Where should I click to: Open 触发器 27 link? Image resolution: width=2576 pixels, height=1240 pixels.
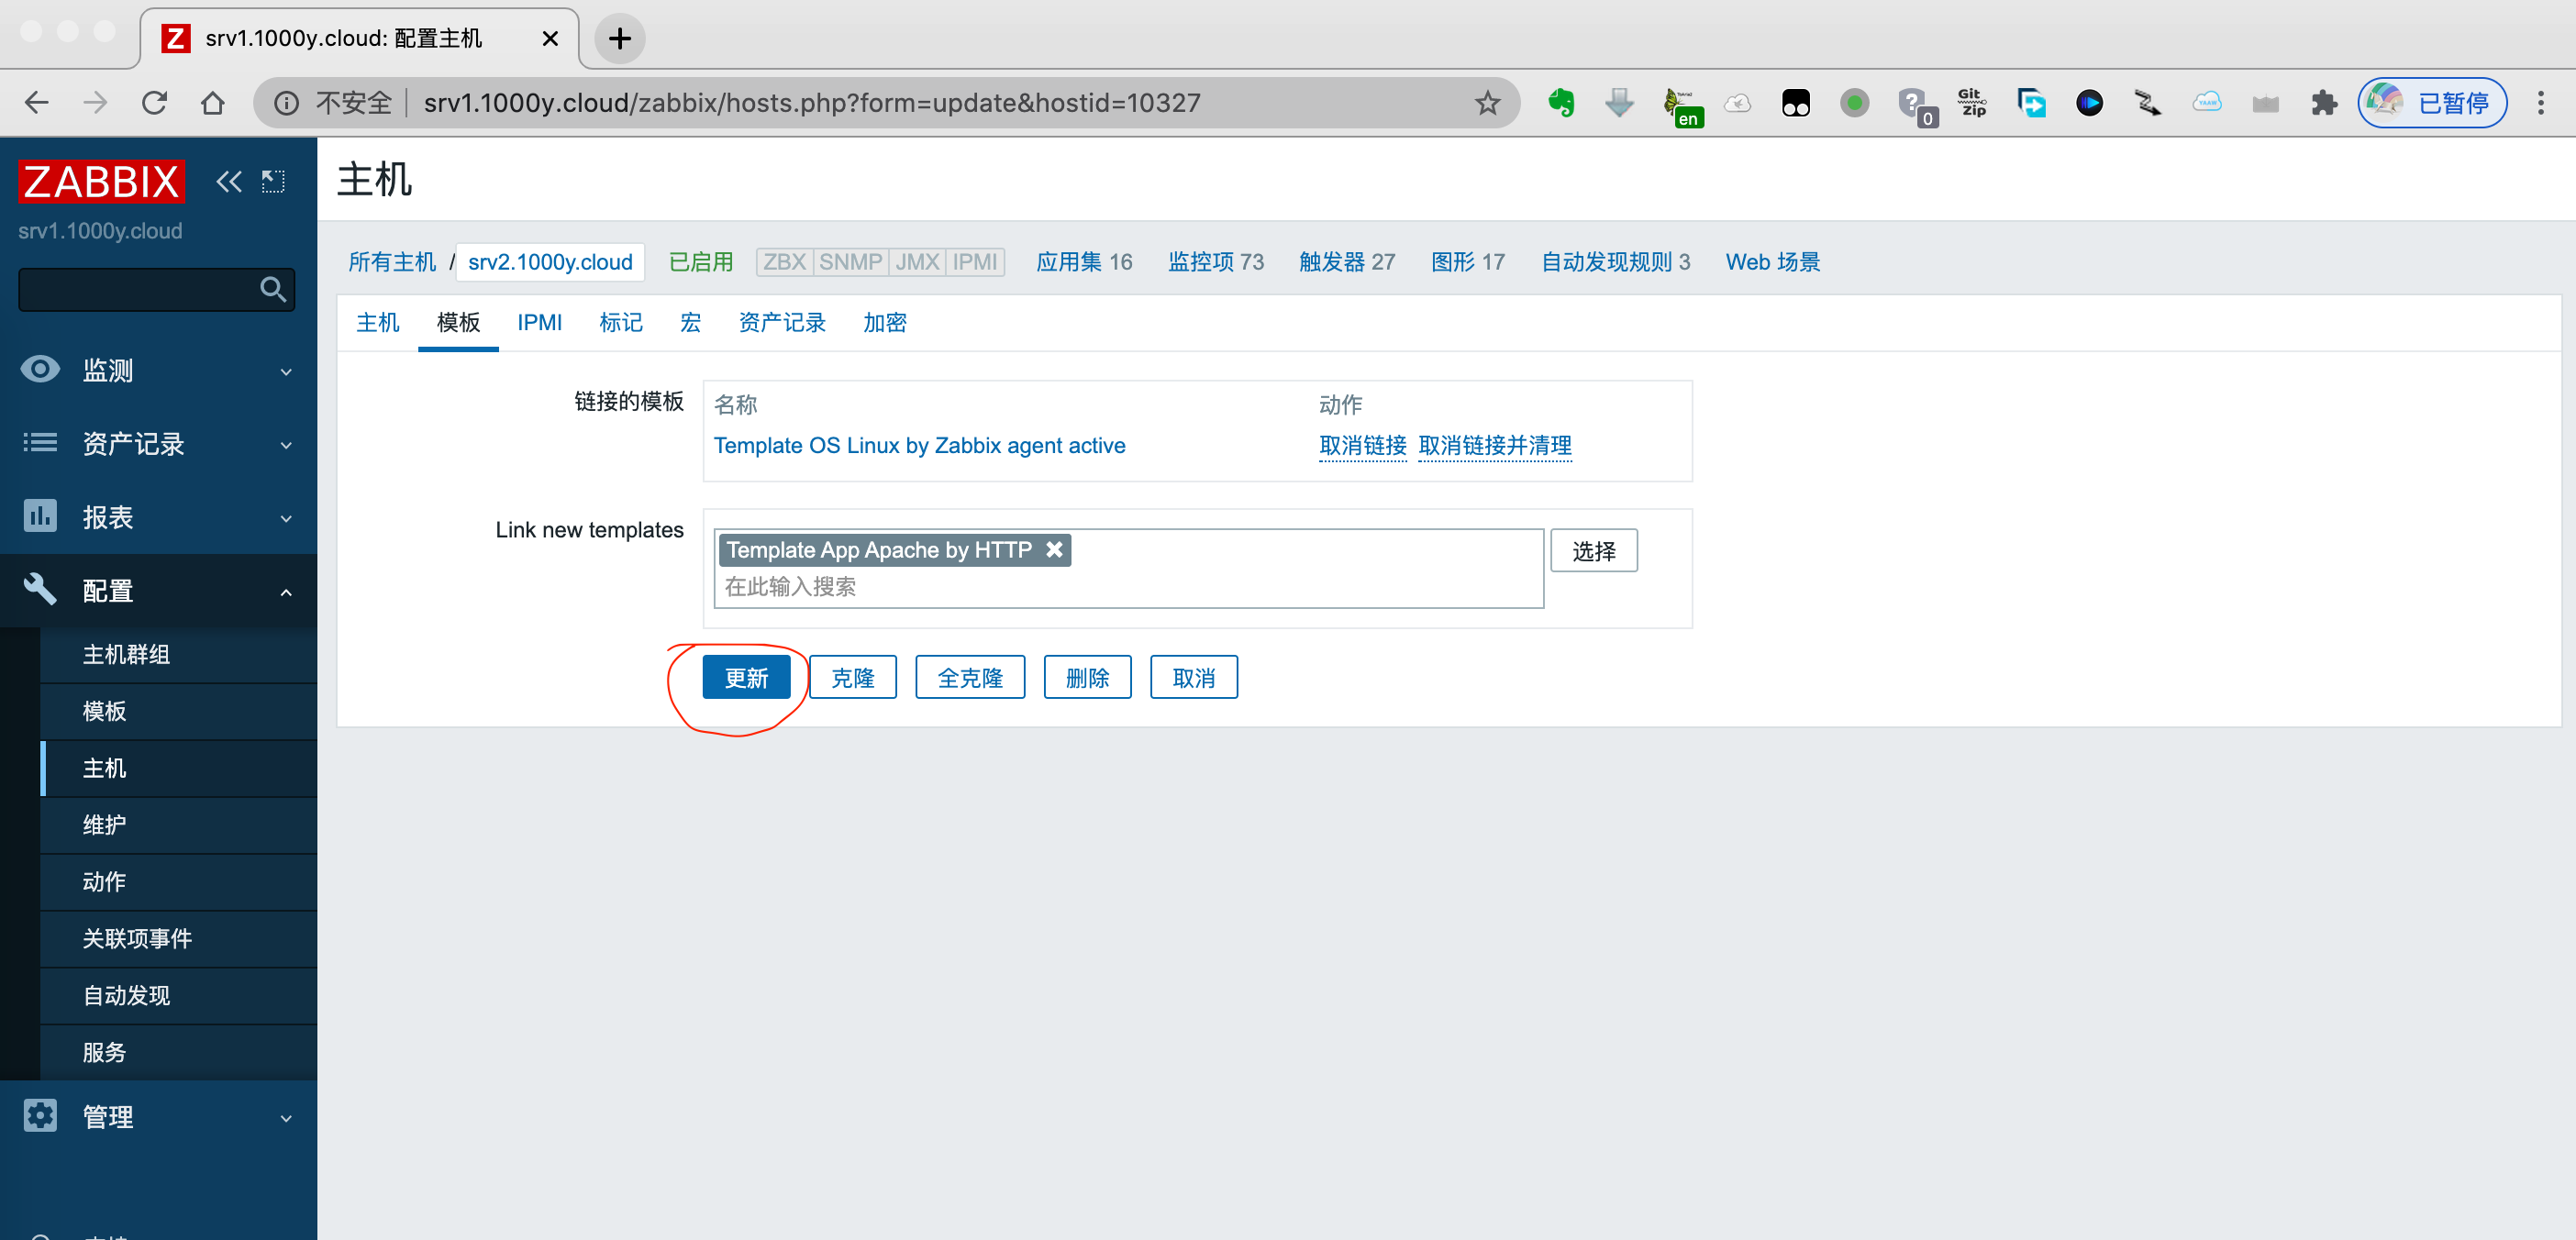pyautogui.click(x=1346, y=262)
